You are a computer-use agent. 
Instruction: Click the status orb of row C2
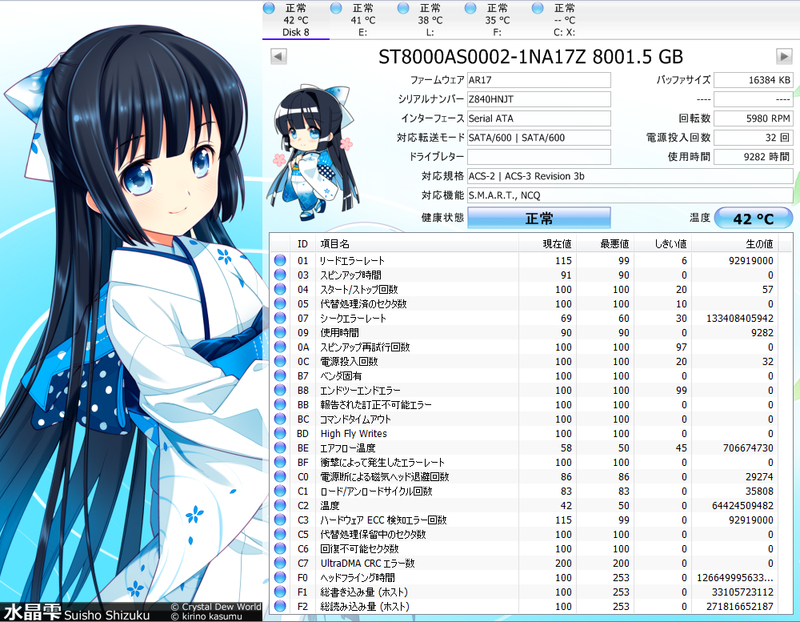click(280, 505)
